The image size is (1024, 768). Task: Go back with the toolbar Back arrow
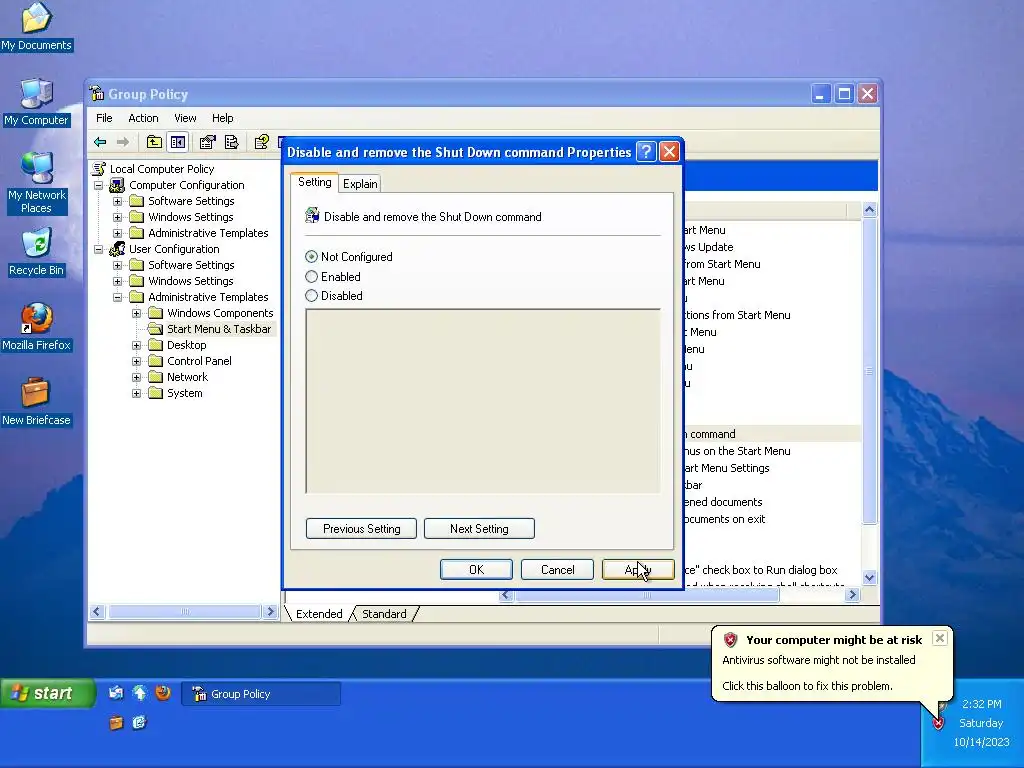(x=100, y=142)
